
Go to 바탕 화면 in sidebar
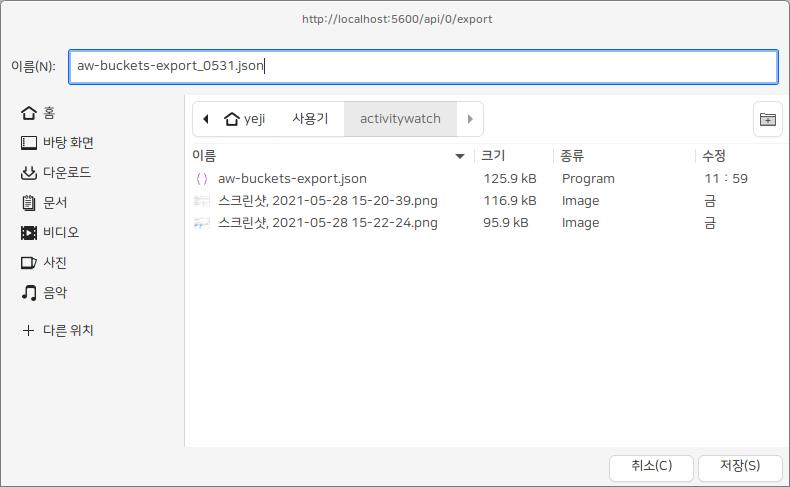(x=57, y=143)
